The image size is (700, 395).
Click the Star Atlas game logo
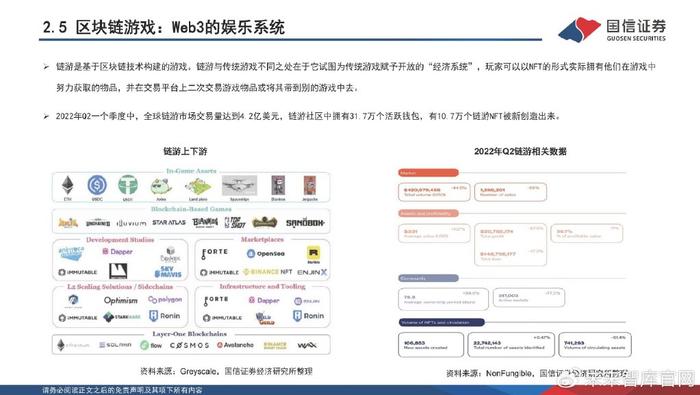169,222
